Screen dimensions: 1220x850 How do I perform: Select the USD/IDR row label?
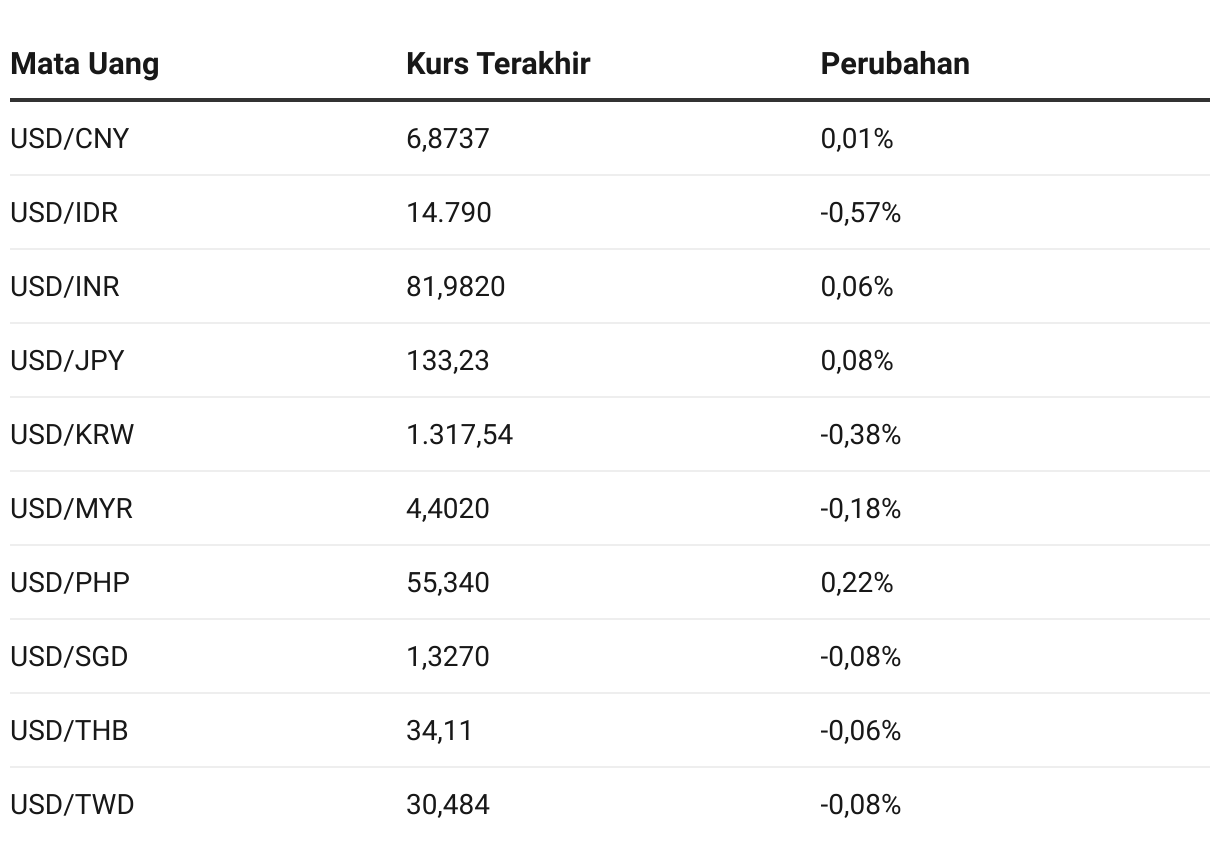[x=64, y=212]
